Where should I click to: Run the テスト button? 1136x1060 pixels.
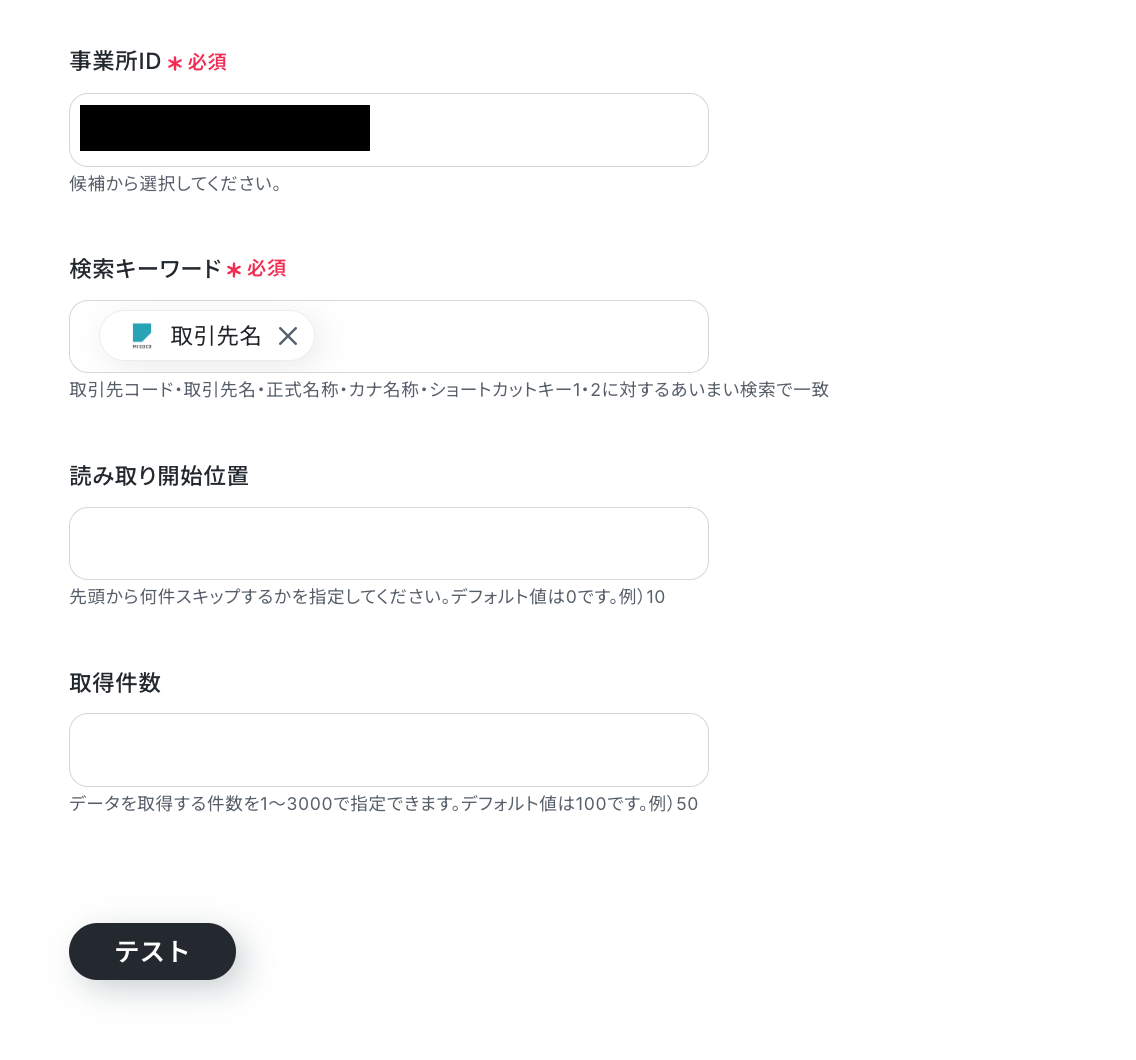tap(152, 951)
